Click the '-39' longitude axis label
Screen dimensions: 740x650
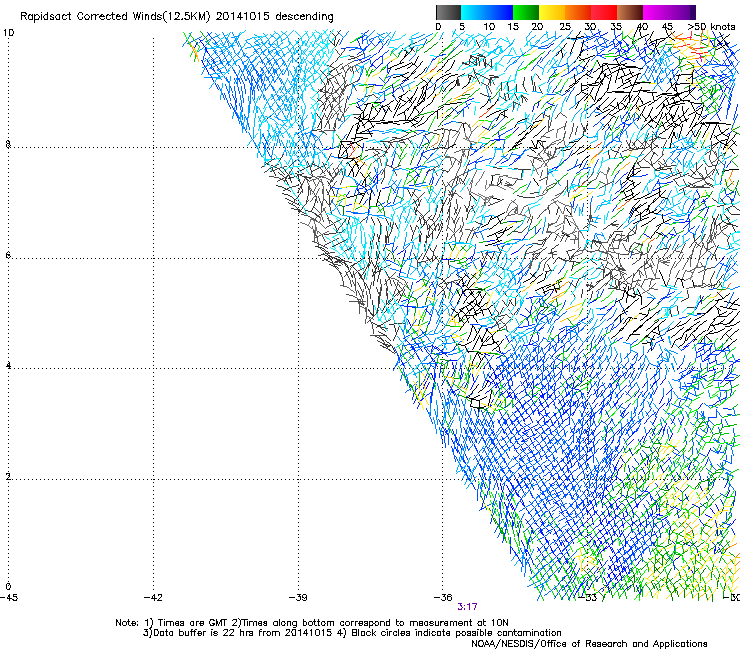click(x=298, y=598)
